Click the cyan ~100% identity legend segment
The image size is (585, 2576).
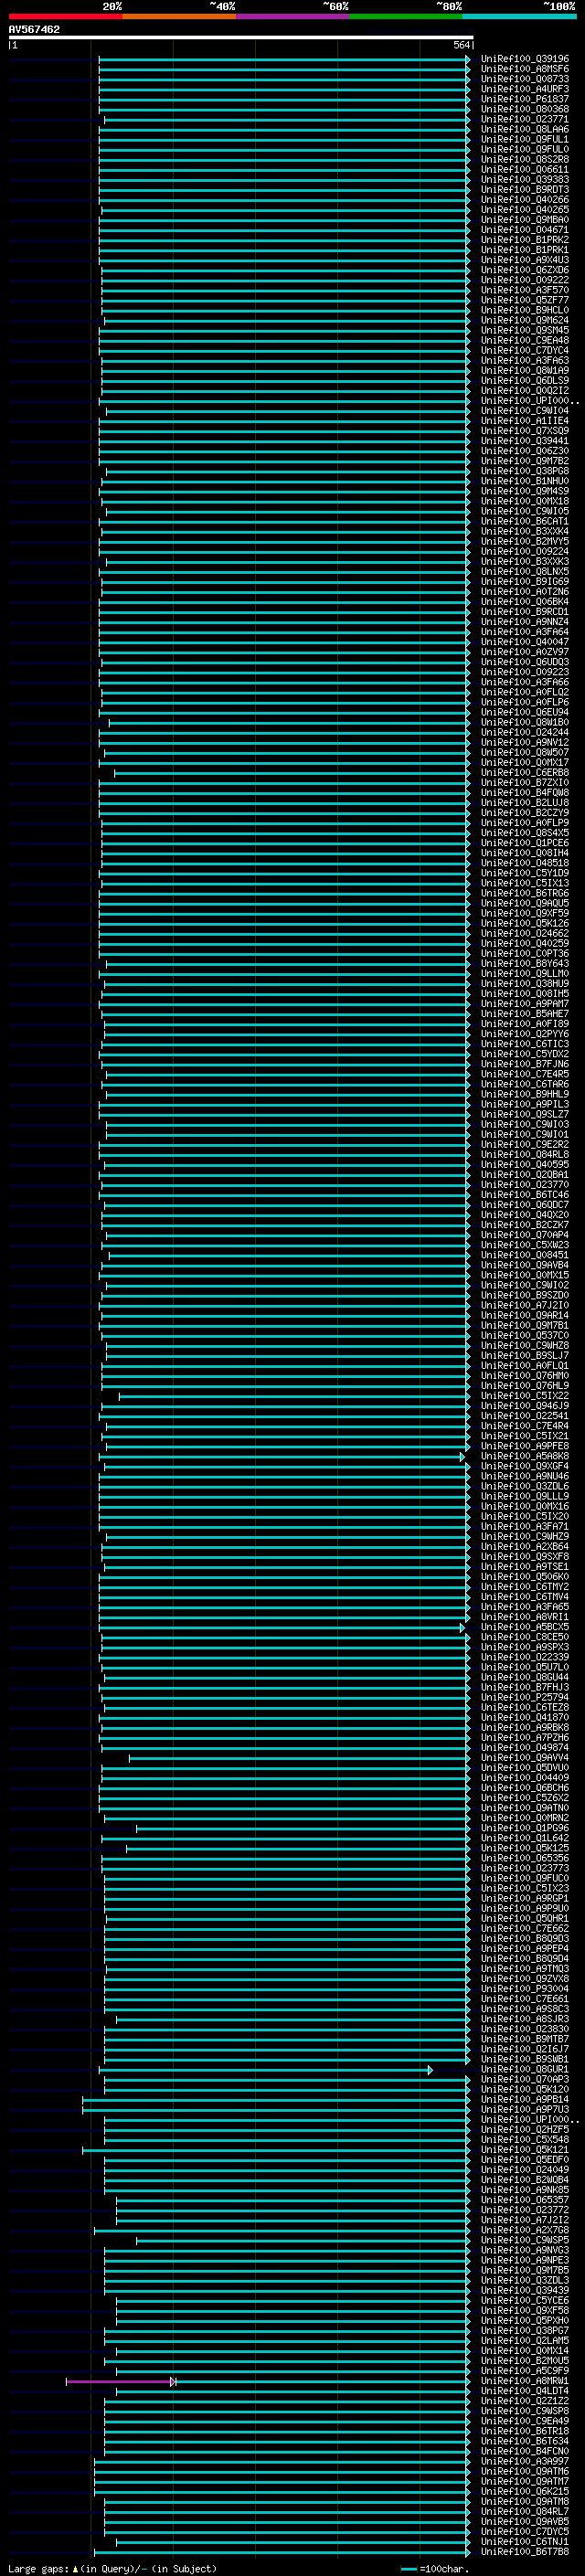tap(519, 16)
